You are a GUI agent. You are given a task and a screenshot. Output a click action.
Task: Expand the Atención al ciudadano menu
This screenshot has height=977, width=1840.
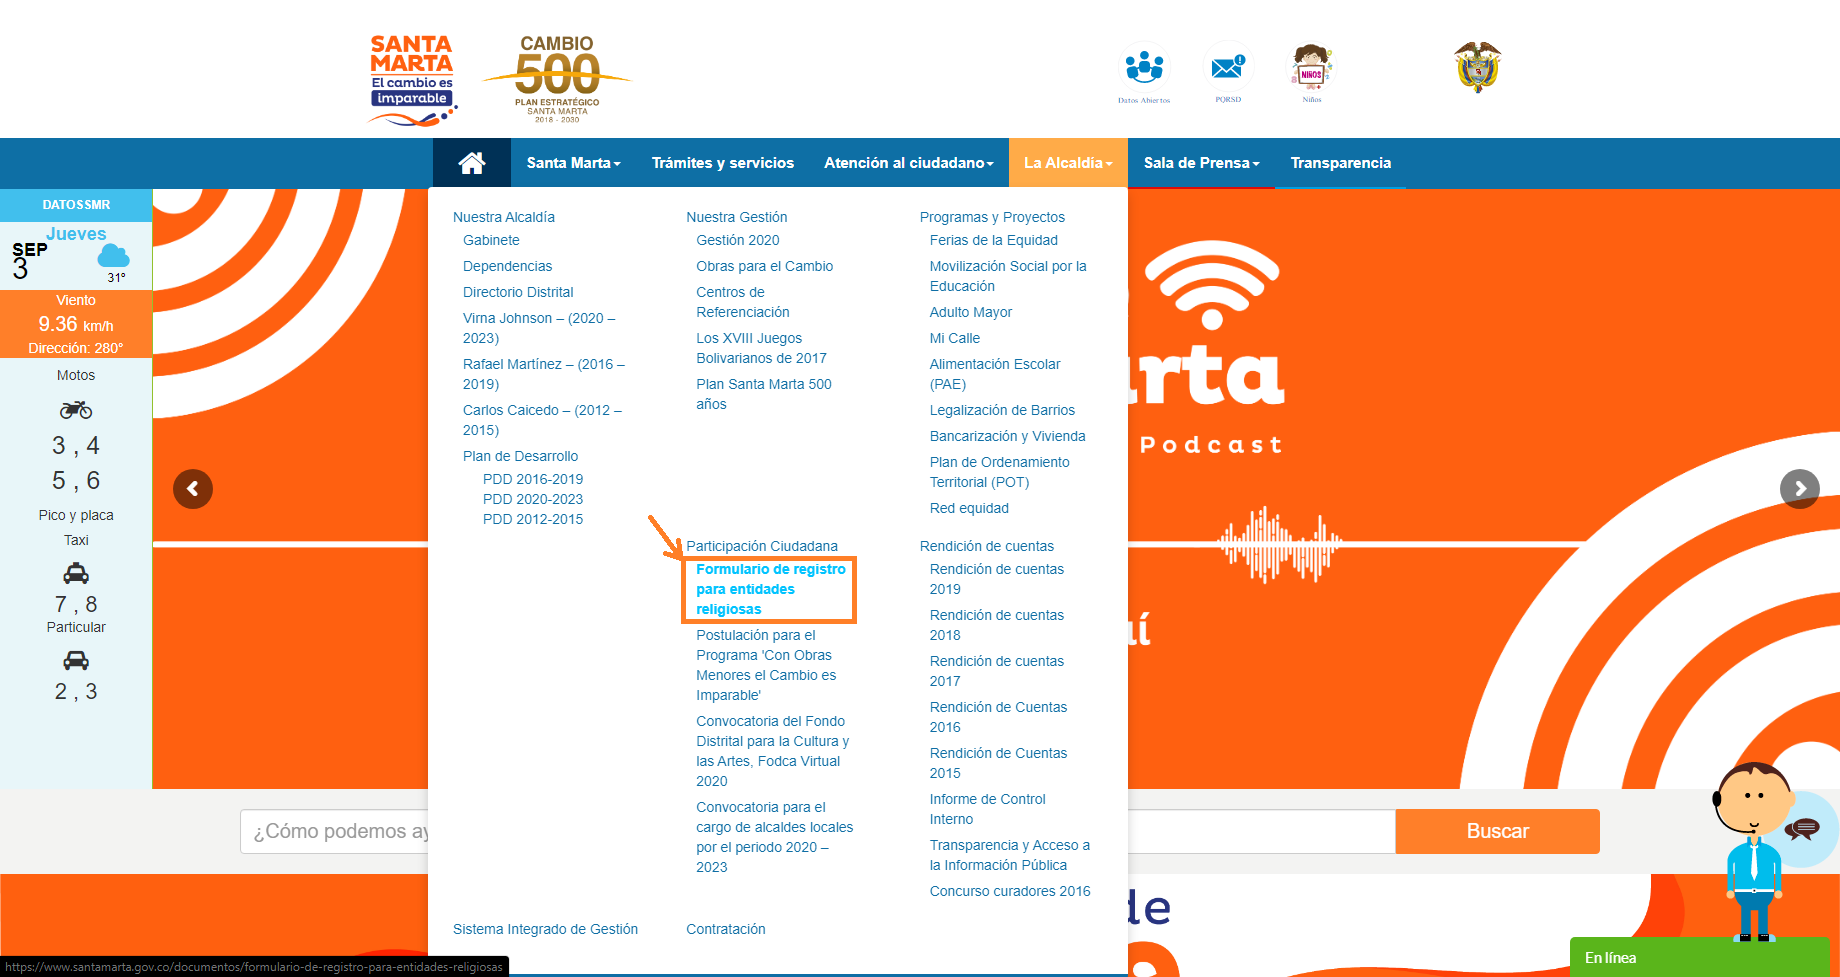pos(909,163)
